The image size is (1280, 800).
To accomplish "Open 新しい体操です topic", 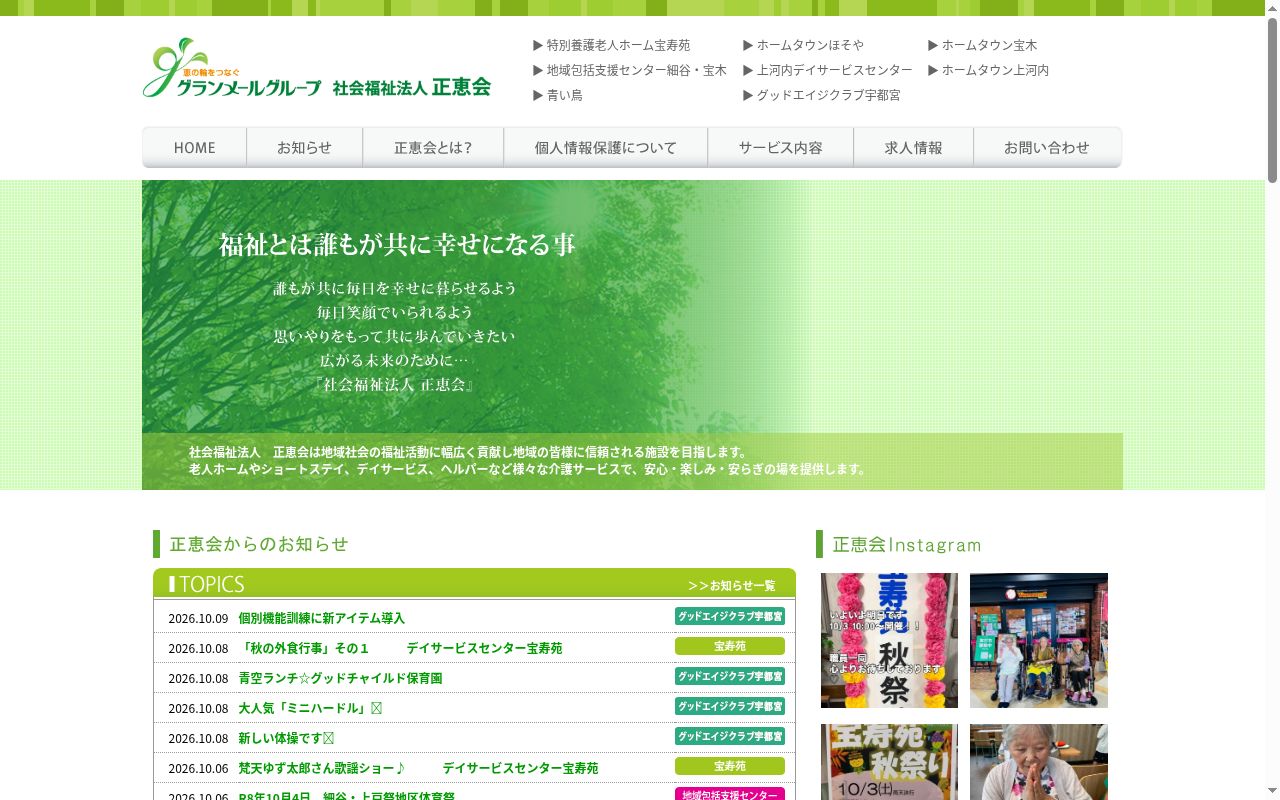I will coord(286,738).
